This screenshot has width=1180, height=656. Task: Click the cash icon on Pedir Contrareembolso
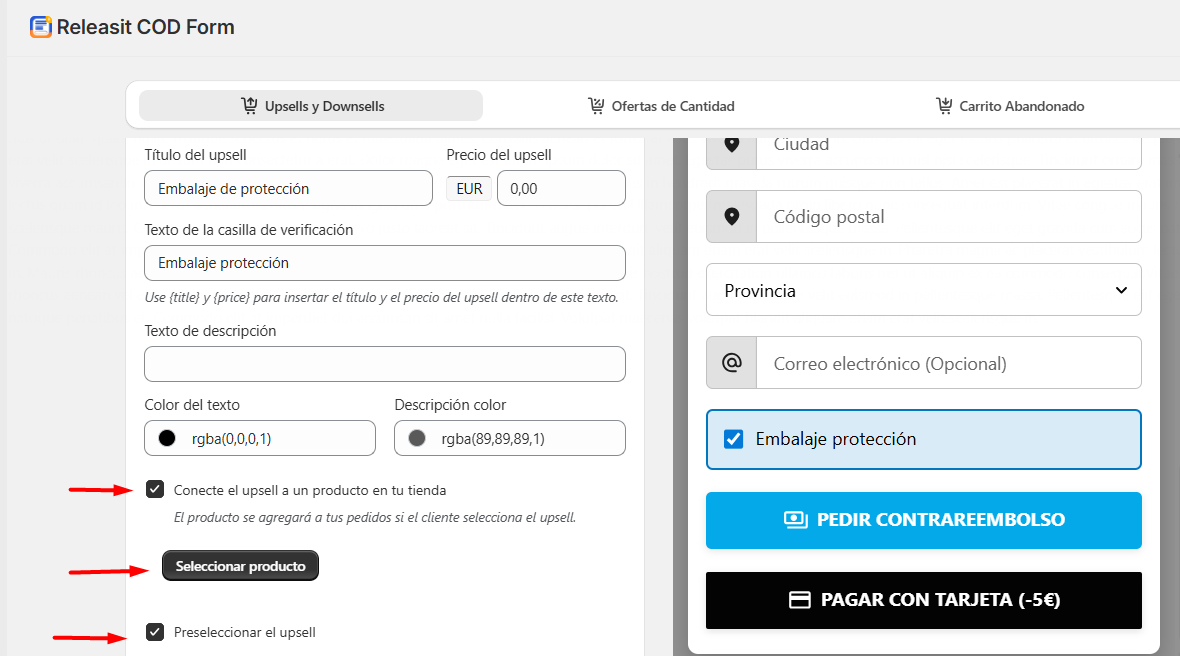(x=796, y=520)
